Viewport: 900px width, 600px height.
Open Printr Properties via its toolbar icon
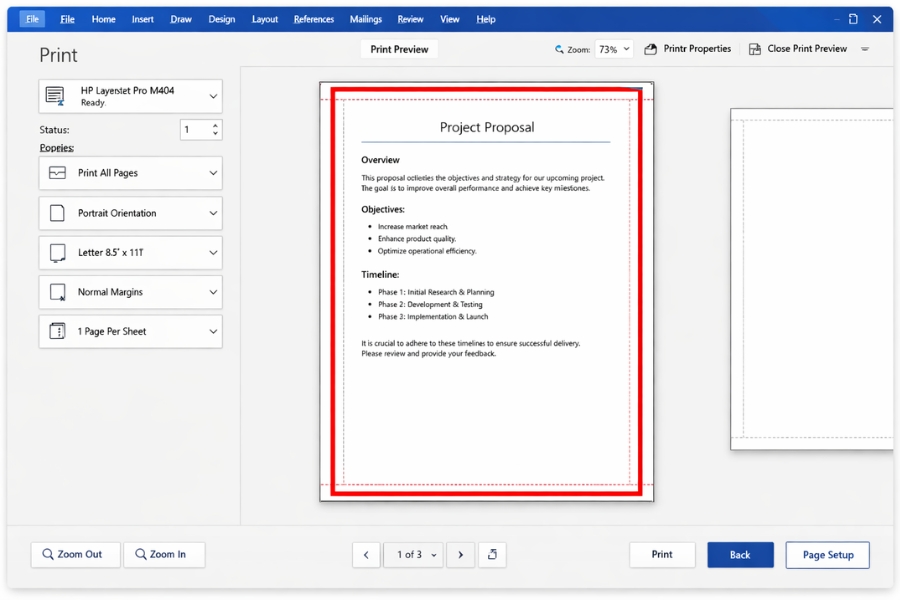[x=650, y=48]
